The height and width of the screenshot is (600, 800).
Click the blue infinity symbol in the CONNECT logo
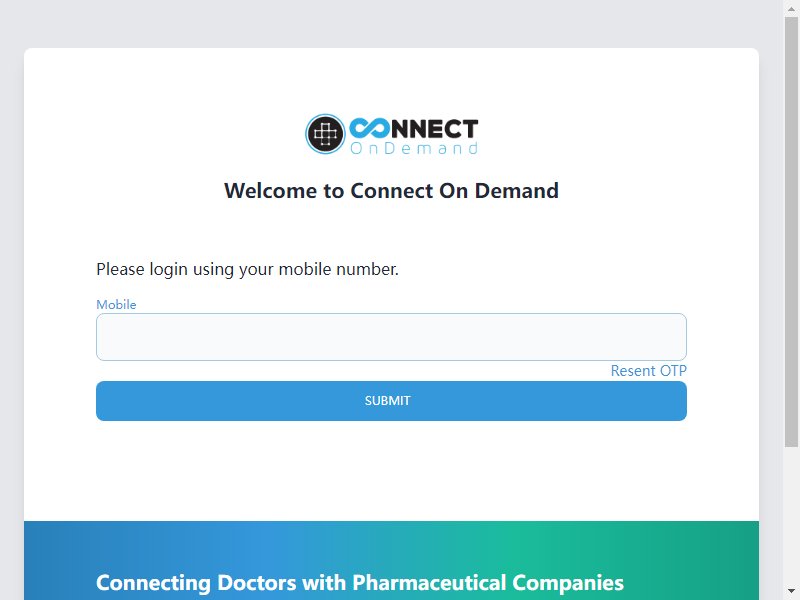point(369,128)
